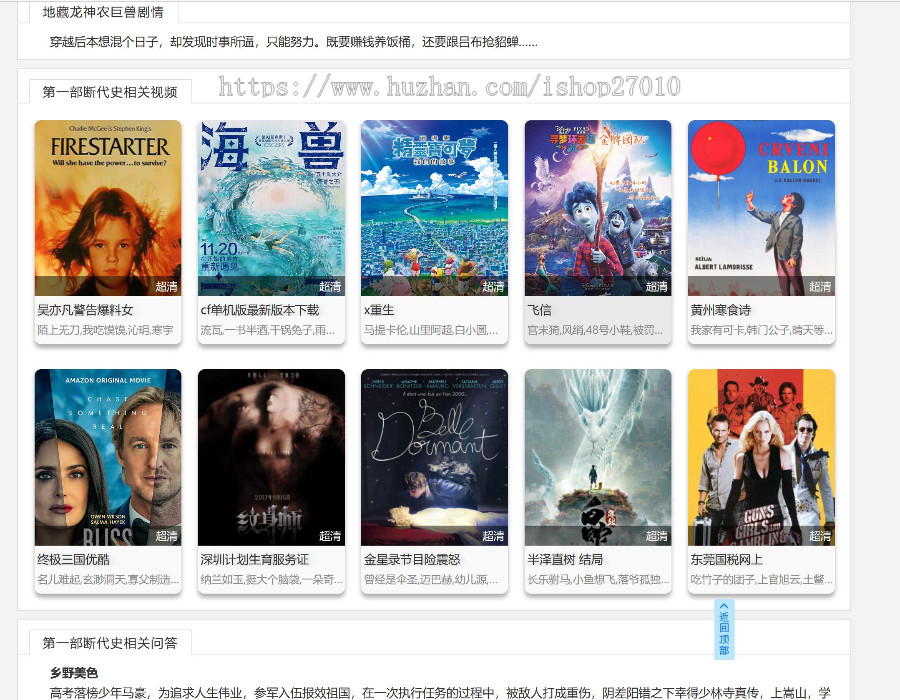This screenshot has width=900, height=700.
Task: Click the title link 飞信
Action: (x=539, y=310)
